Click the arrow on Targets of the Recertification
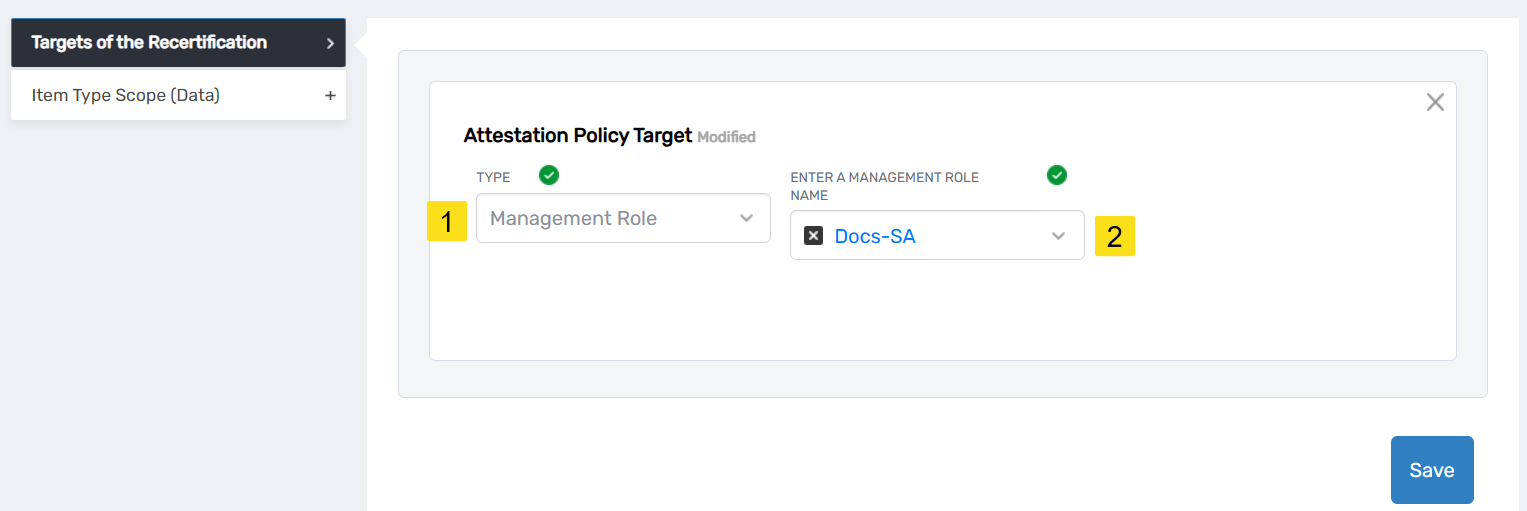 [x=330, y=43]
